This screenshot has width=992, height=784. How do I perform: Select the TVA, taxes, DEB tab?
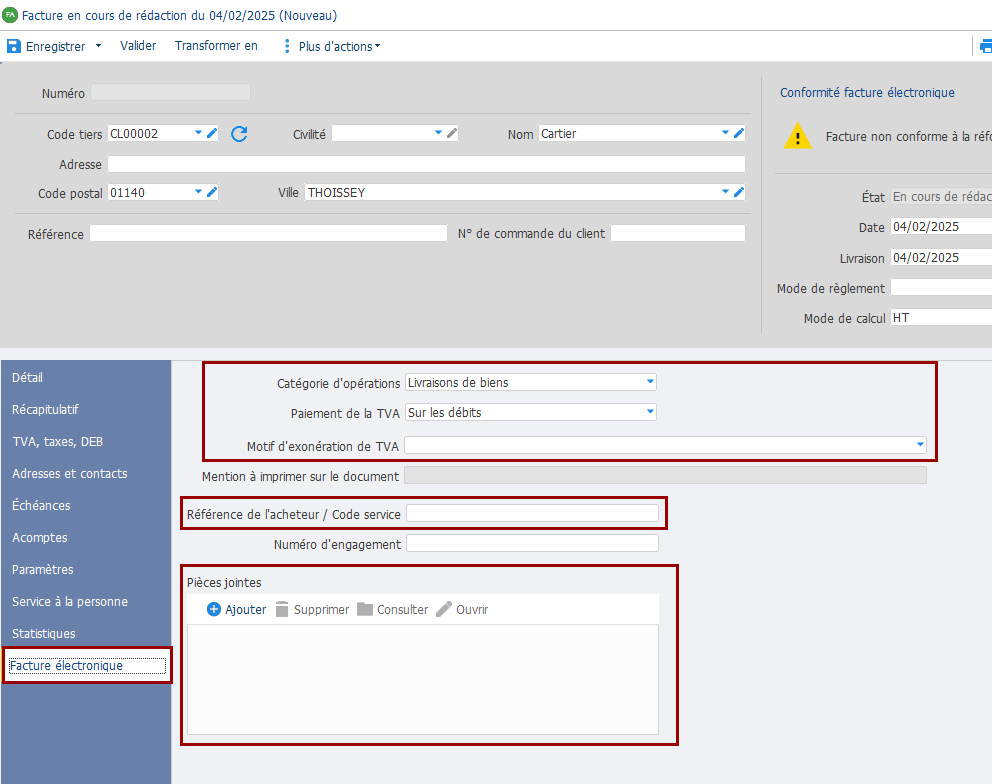[x=57, y=442]
